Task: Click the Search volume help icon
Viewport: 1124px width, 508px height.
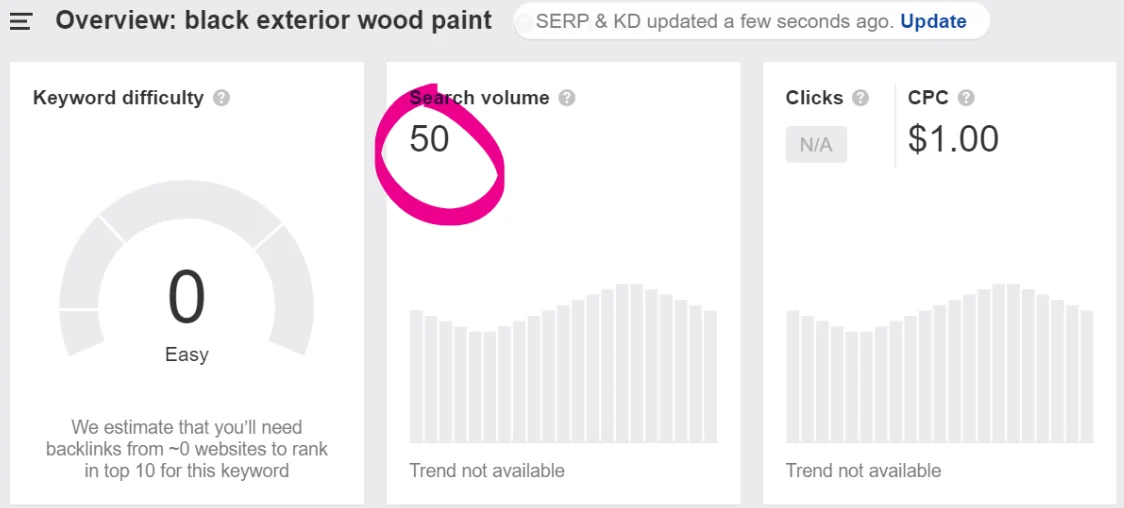Action: click(x=567, y=98)
